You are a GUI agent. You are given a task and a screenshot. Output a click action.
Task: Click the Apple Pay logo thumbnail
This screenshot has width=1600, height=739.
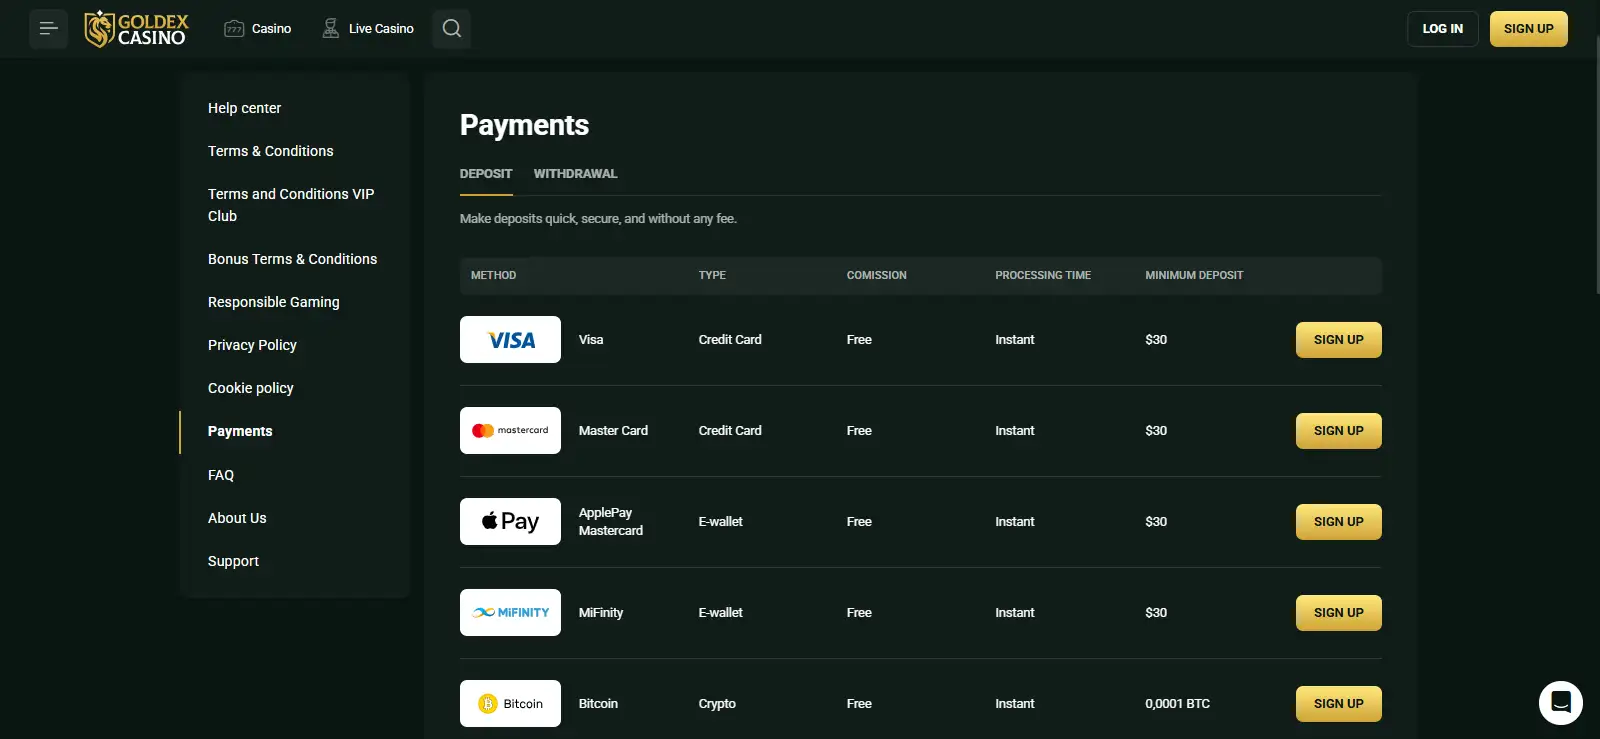click(x=510, y=522)
